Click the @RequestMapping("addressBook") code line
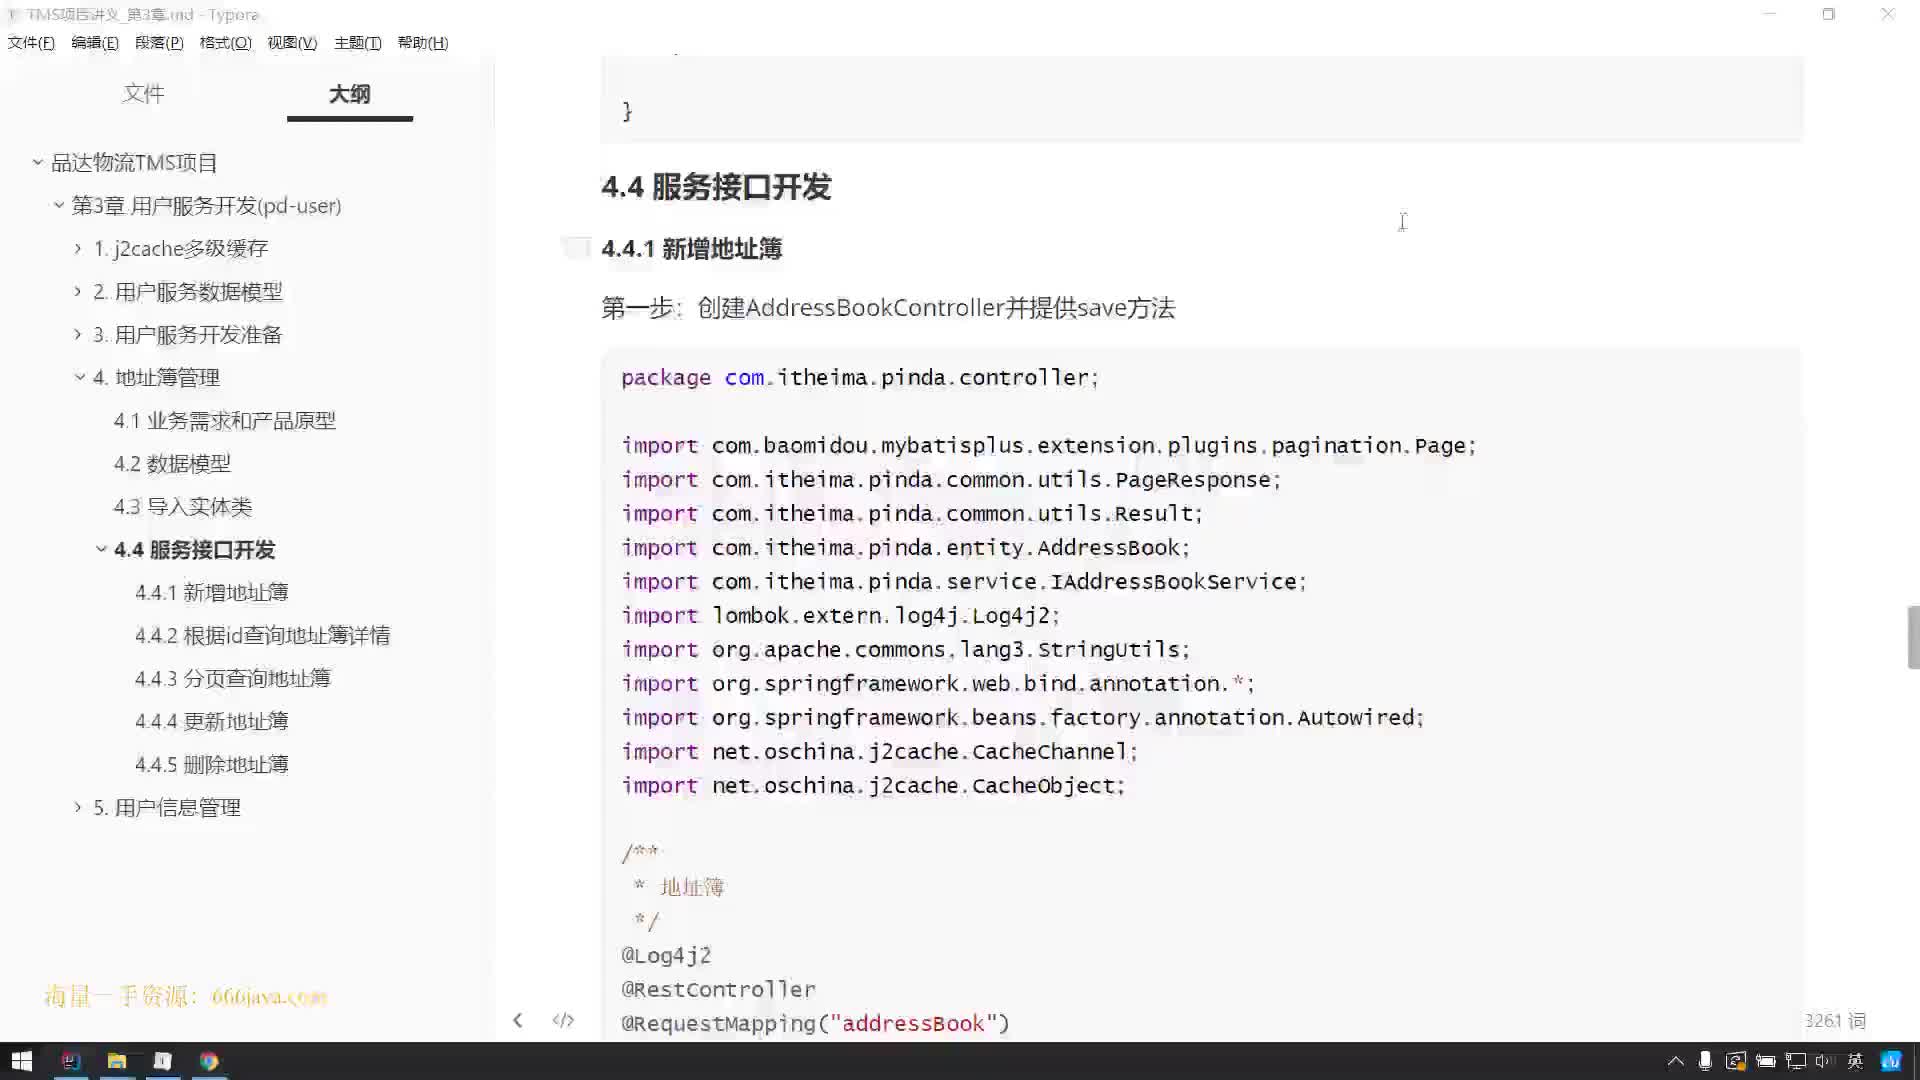1920x1080 pixels. 815,1023
